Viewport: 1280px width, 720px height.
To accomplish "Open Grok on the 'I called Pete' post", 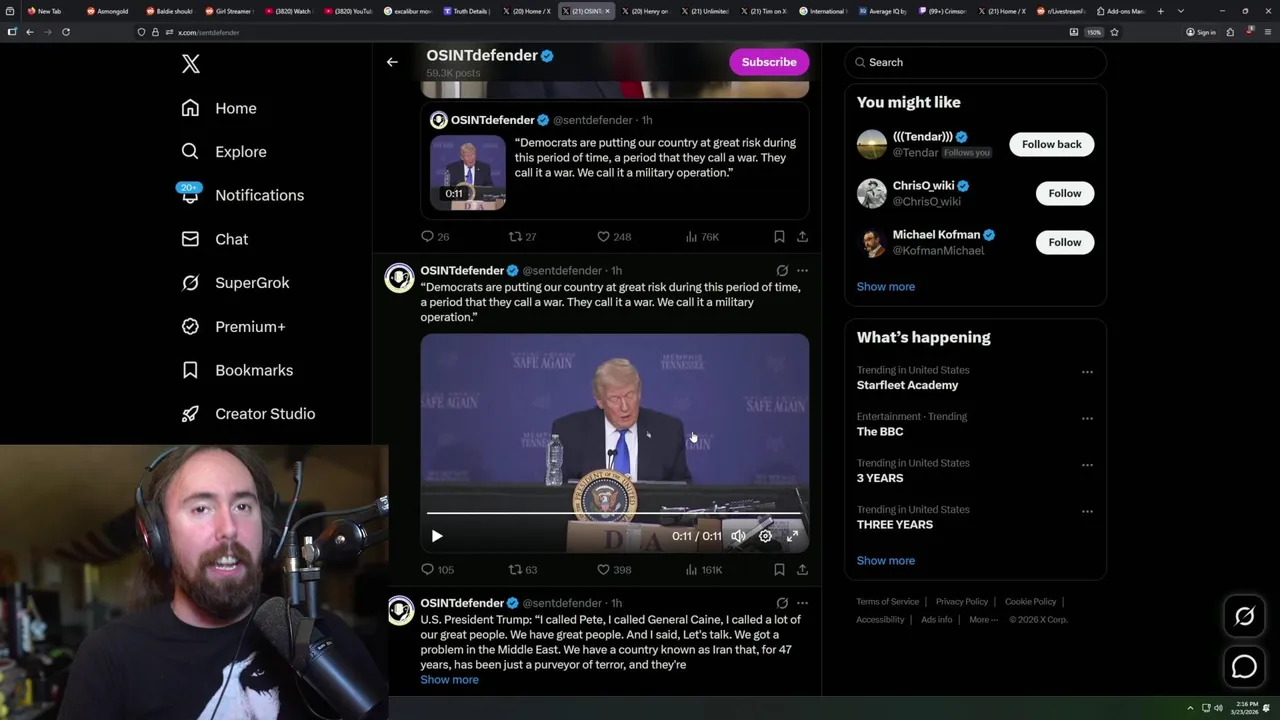I will coord(782,603).
